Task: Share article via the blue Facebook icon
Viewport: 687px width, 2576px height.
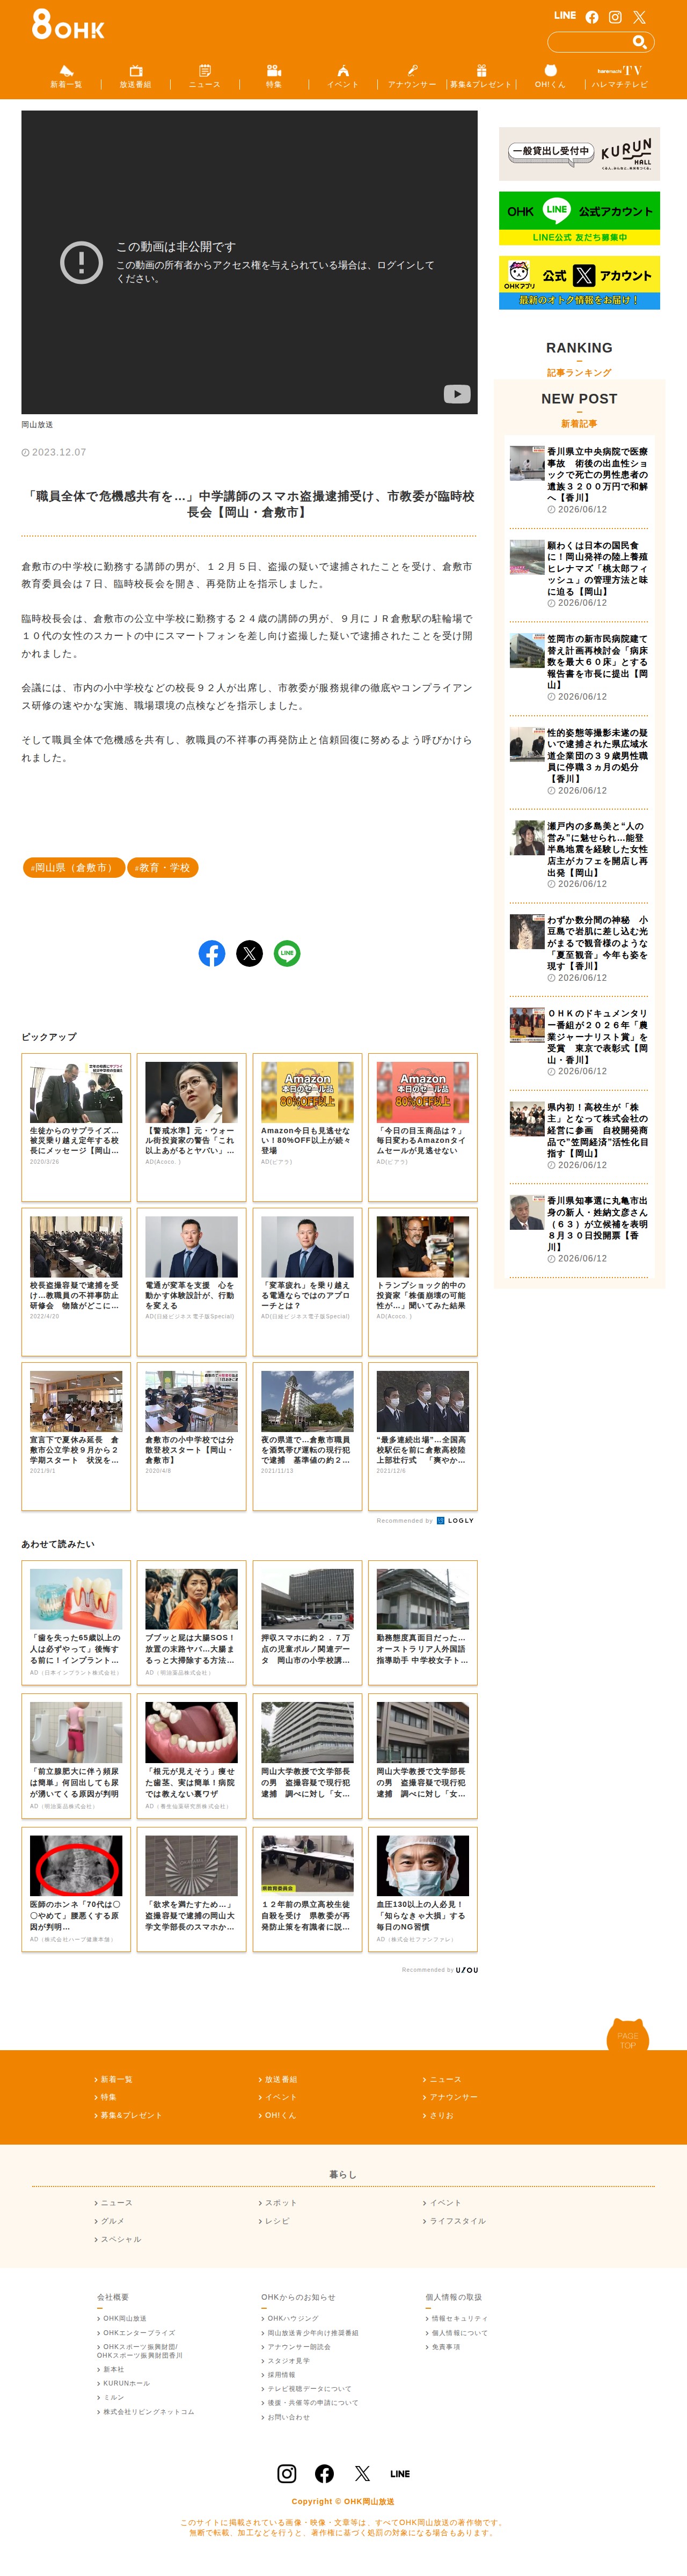Action: (212, 953)
